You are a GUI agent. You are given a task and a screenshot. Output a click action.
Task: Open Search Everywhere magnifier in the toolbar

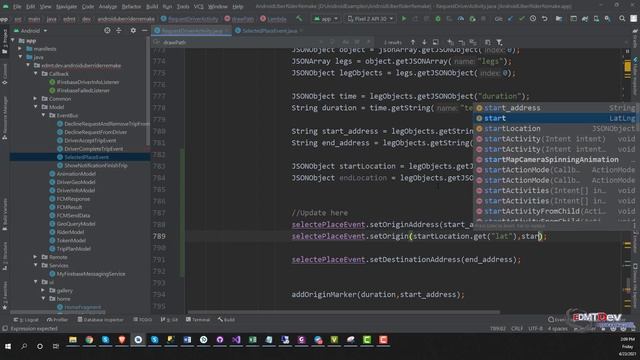[x=622, y=19]
